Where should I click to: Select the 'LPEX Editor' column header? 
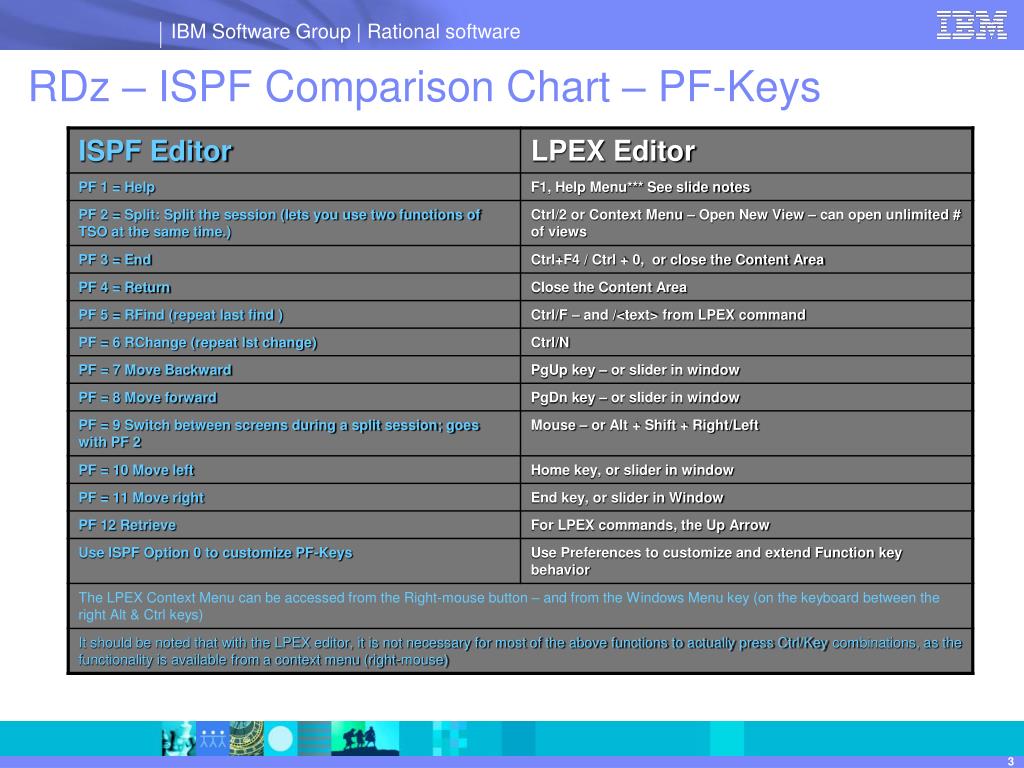[x=746, y=151]
